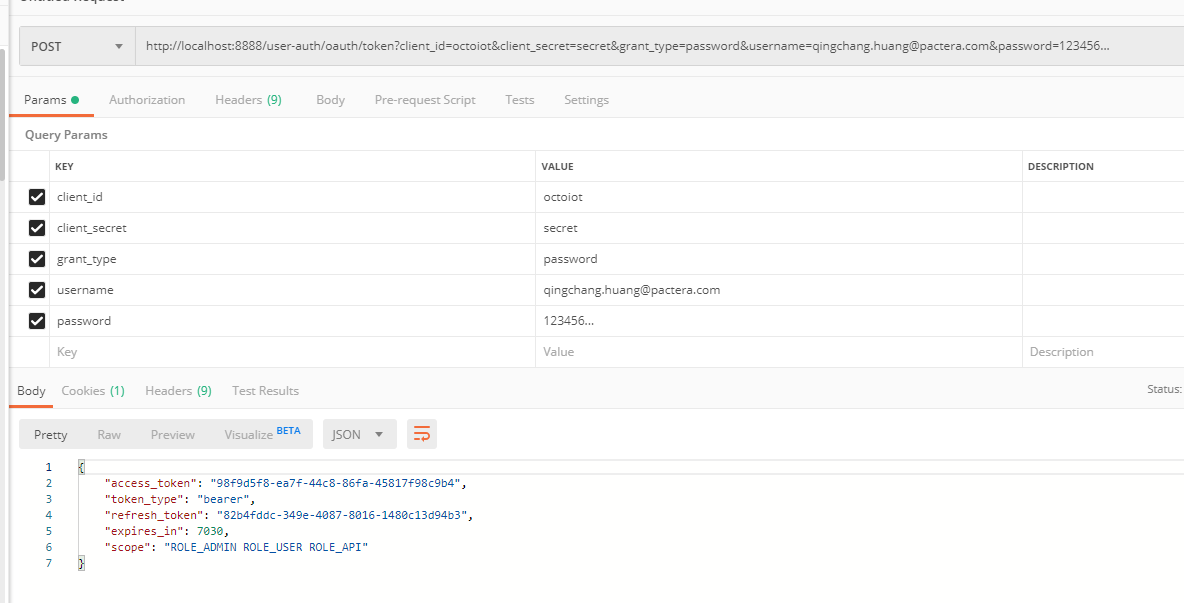Select the response Body tab
The width and height of the screenshot is (1184, 603).
tap(31, 391)
